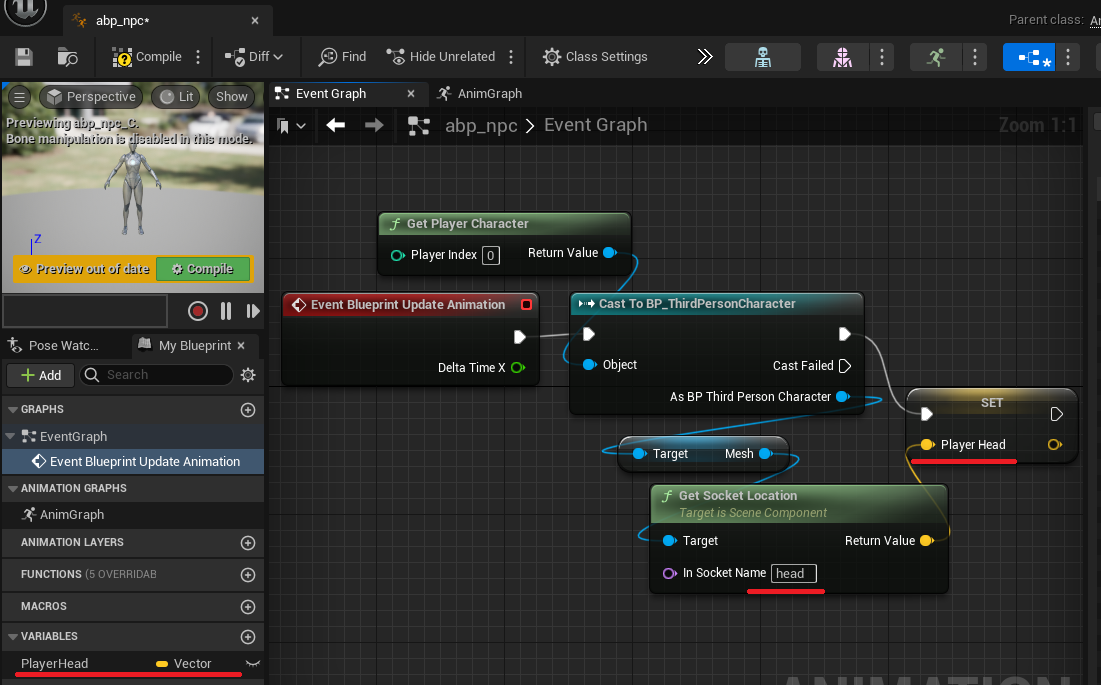1101x685 pixels.
Task: Collapse ANIMATION GRAPHS section
Action: coord(13,488)
